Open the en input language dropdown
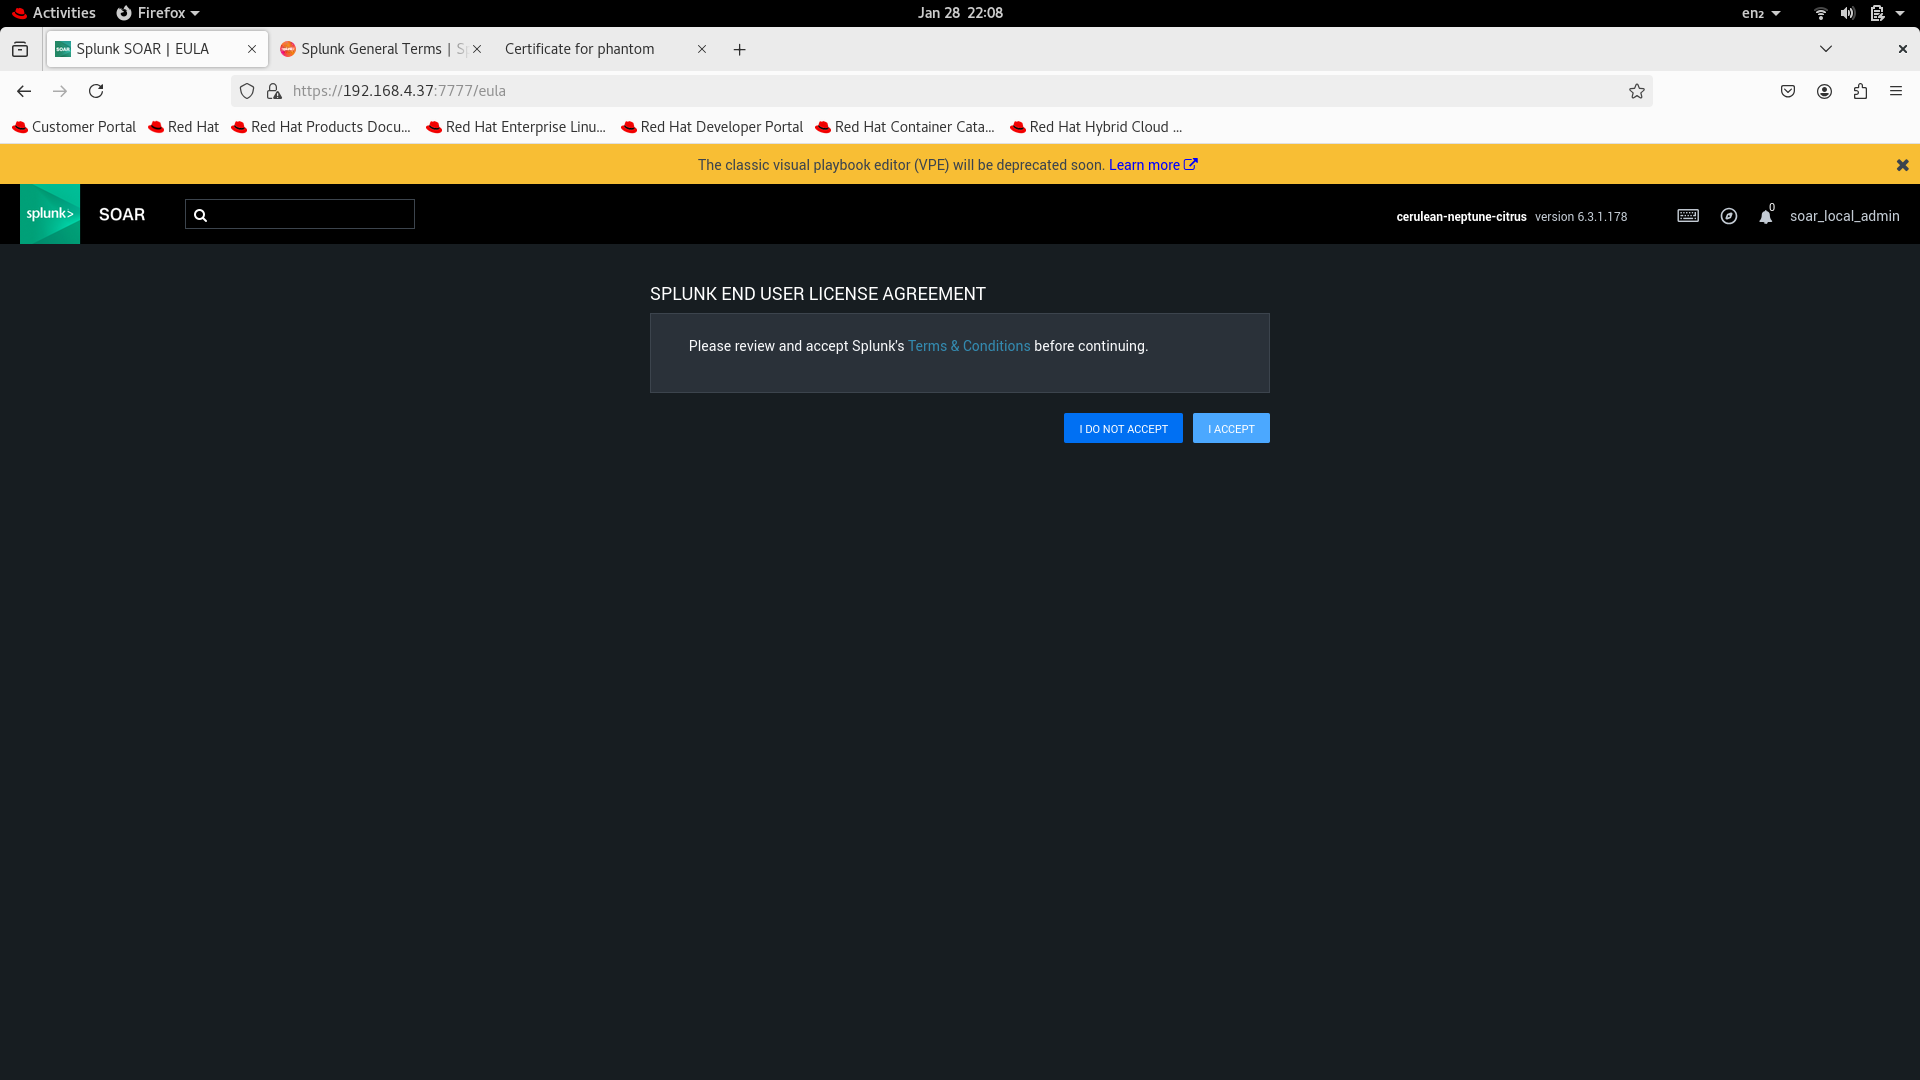1920x1080 pixels. (x=1761, y=13)
